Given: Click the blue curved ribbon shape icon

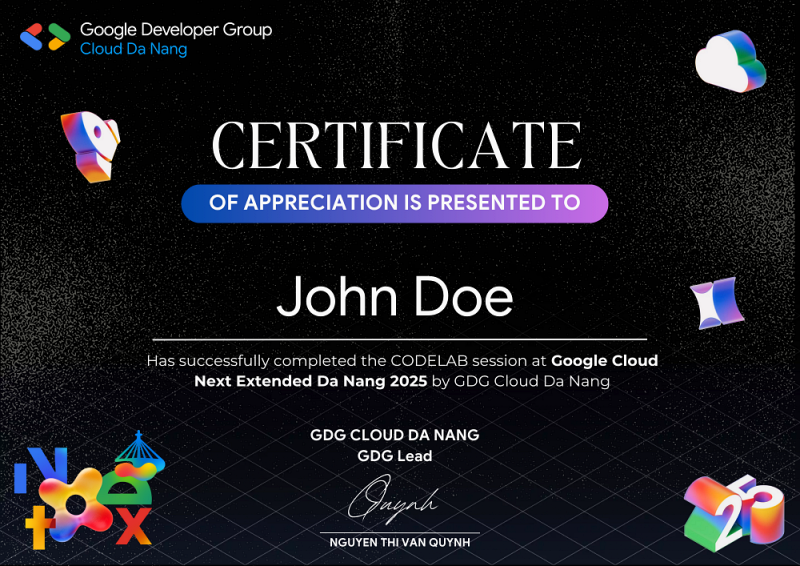Looking at the screenshot, I should click(x=716, y=303).
